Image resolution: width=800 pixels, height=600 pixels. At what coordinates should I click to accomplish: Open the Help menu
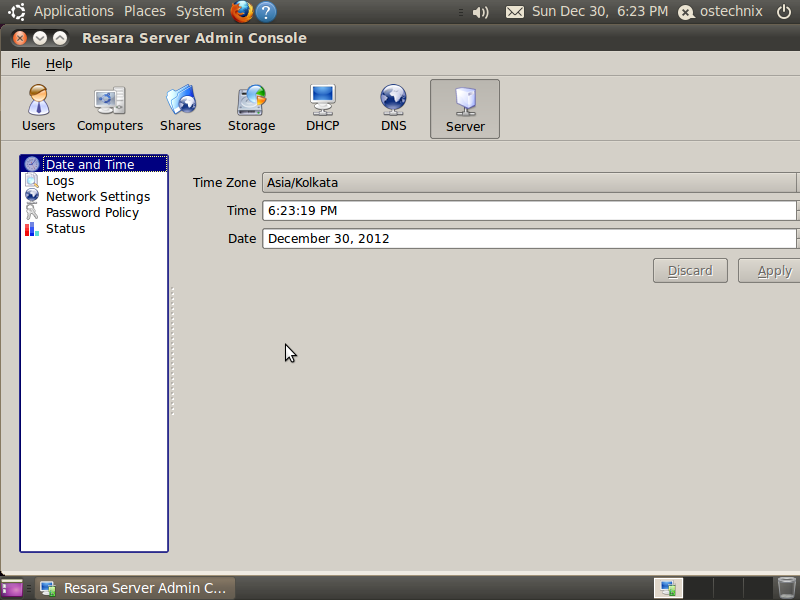pos(59,64)
